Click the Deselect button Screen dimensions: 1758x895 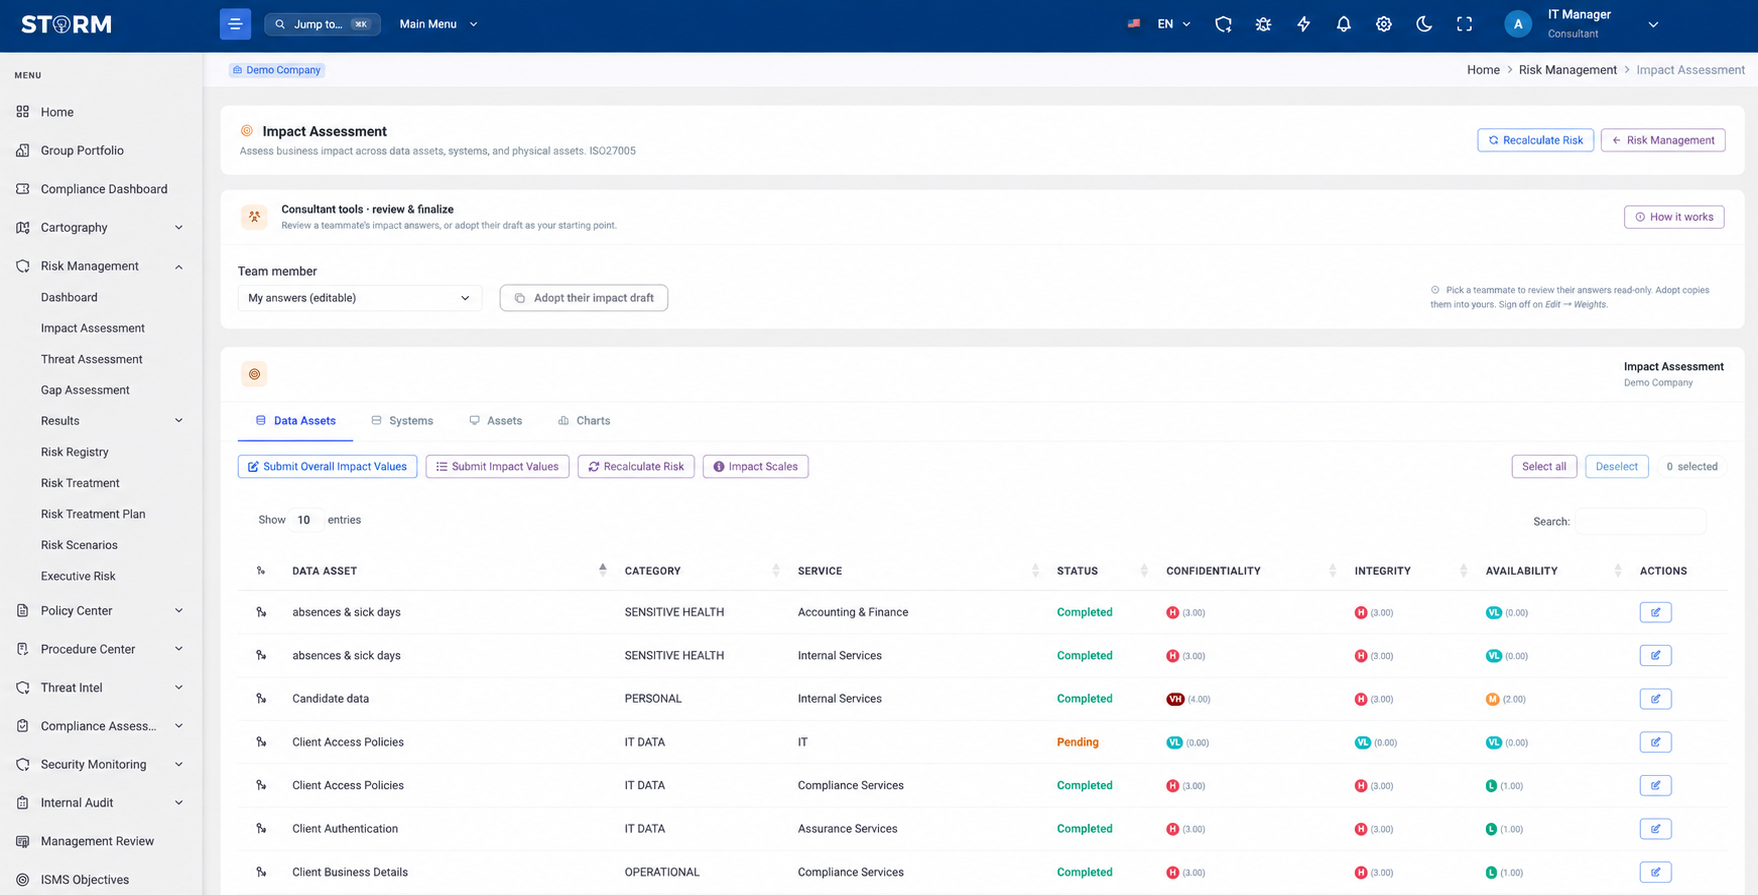[1616, 466]
